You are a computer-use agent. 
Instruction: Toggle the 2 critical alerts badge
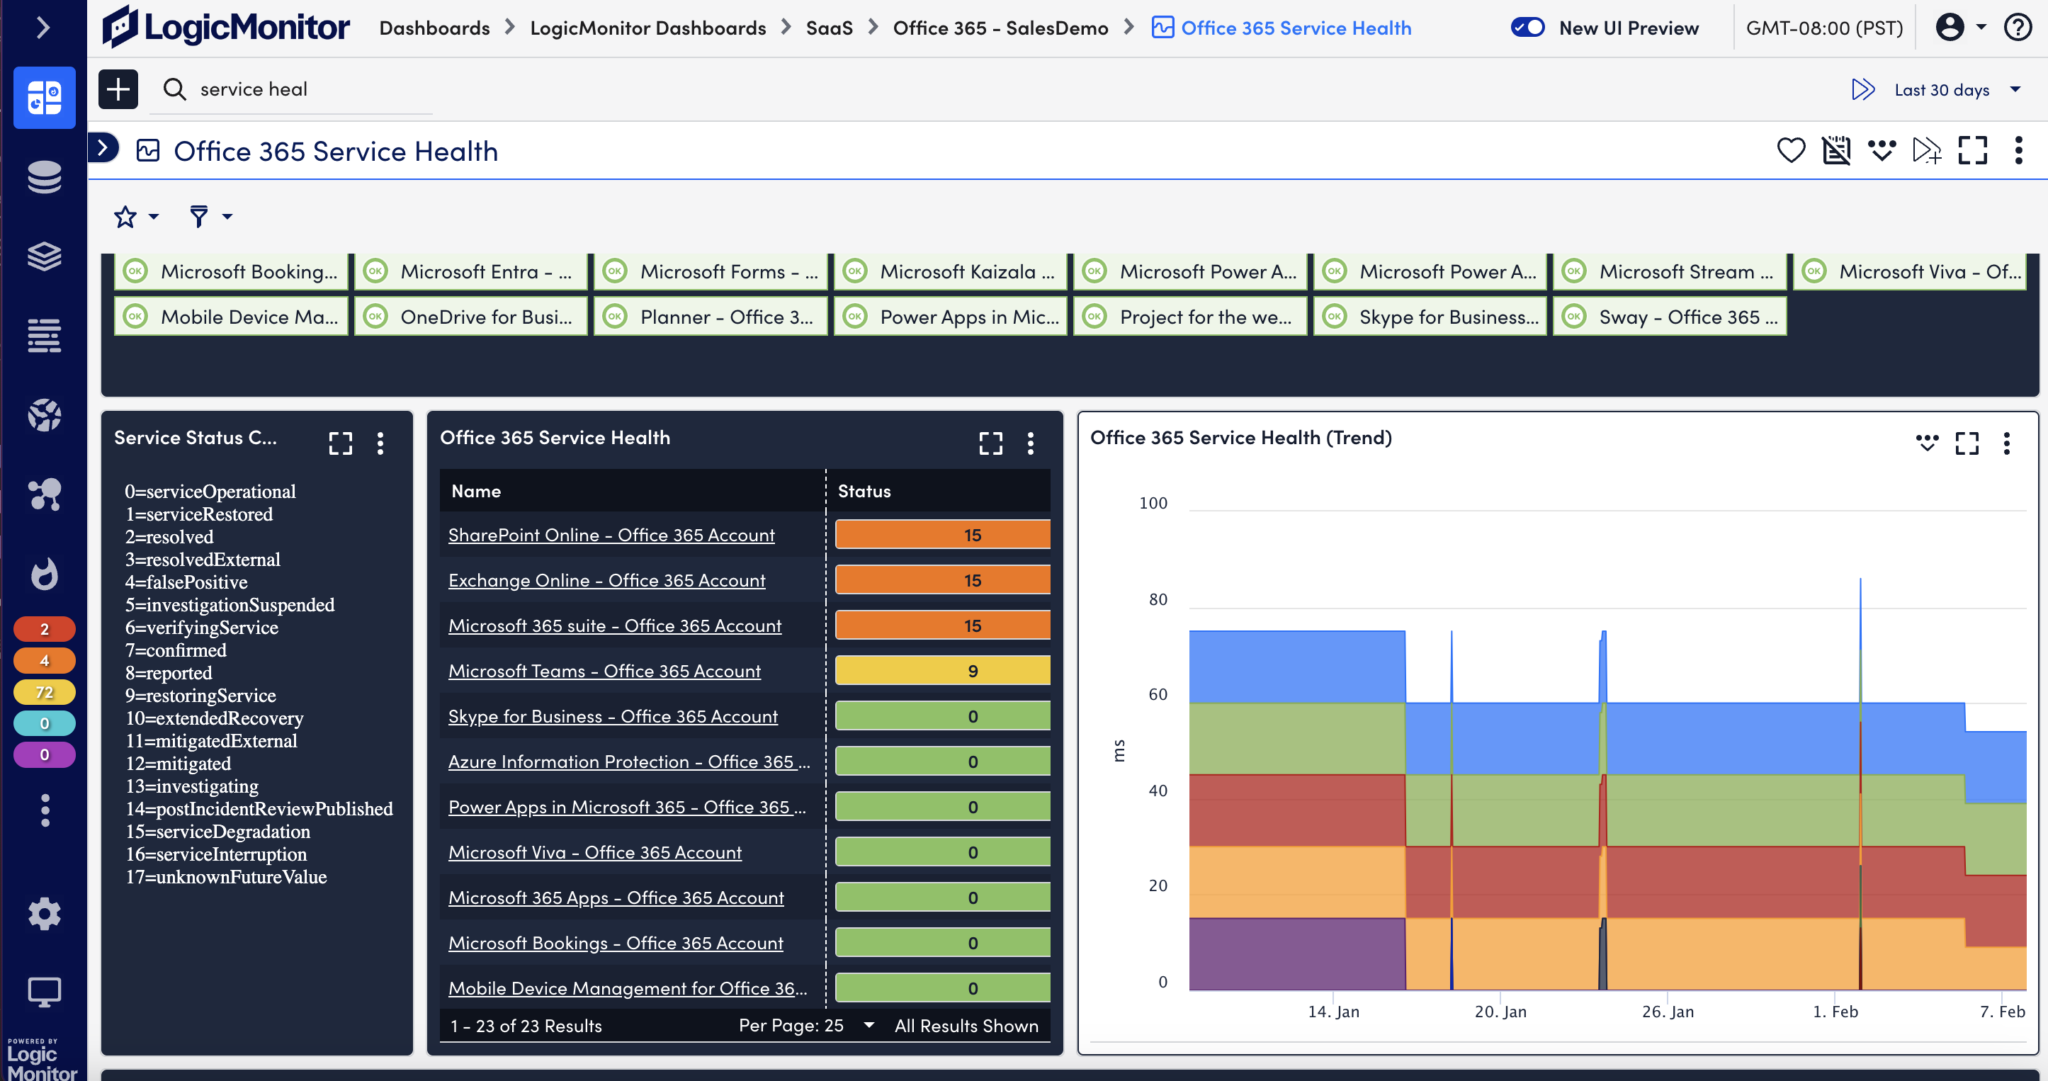(44, 629)
